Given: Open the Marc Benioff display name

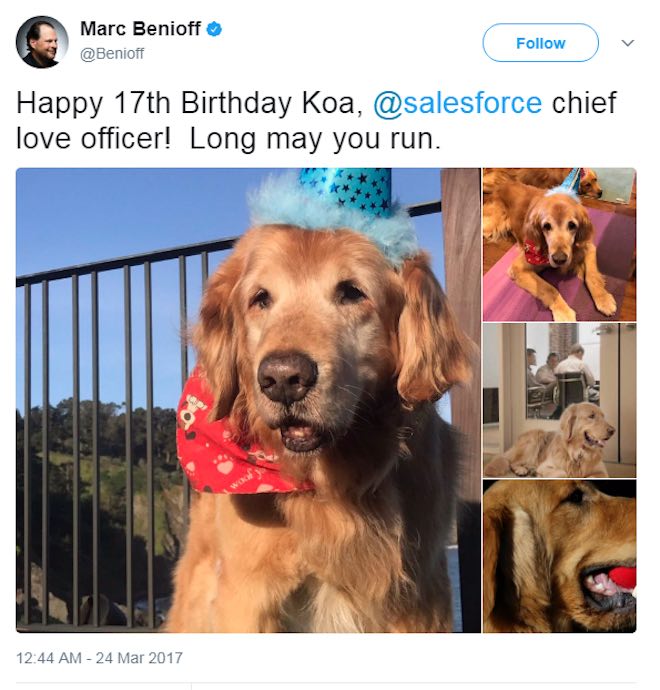Looking at the screenshot, I should [x=140, y=29].
